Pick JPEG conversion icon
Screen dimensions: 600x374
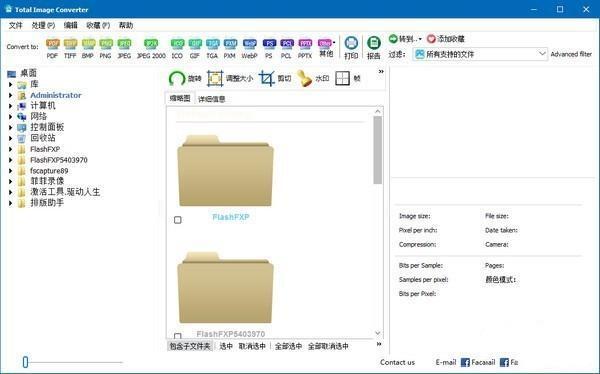click(124, 48)
